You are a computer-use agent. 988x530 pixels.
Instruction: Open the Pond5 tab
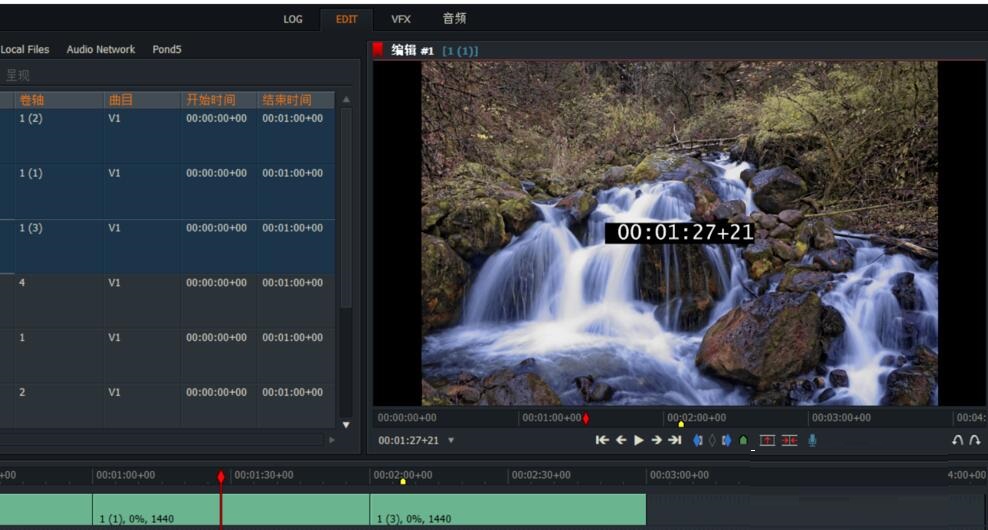(x=167, y=49)
